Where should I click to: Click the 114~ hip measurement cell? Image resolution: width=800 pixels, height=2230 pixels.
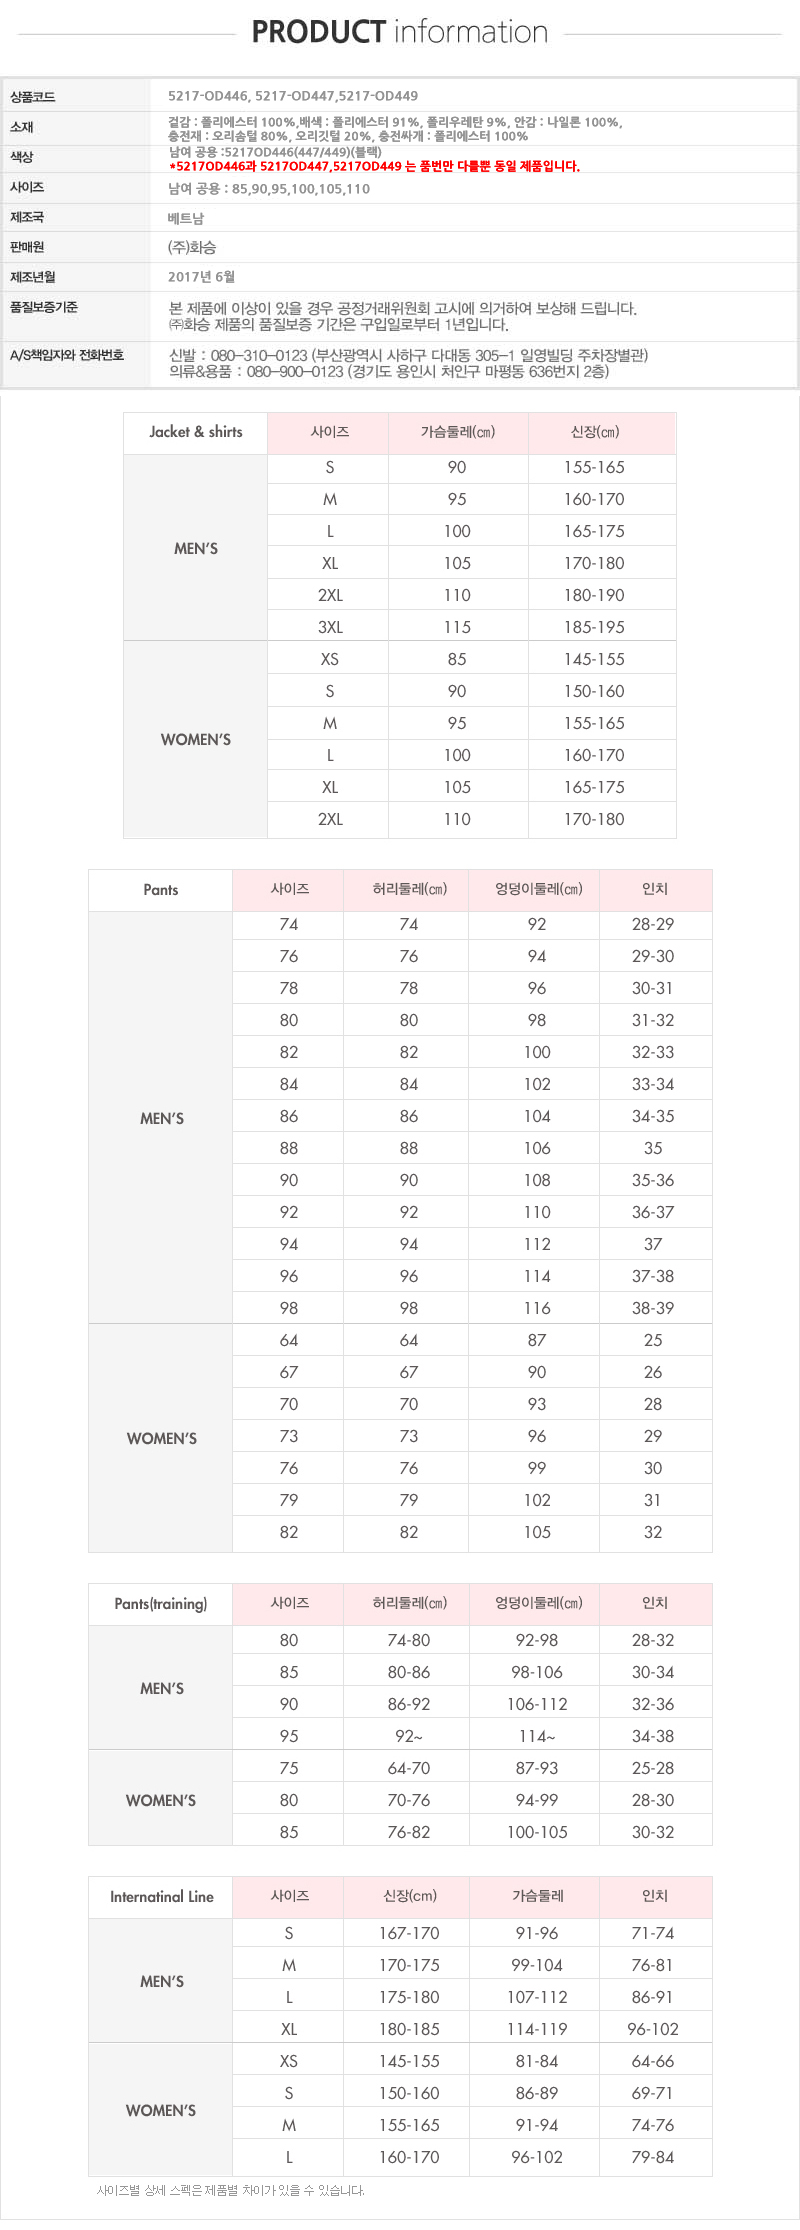(x=537, y=1736)
